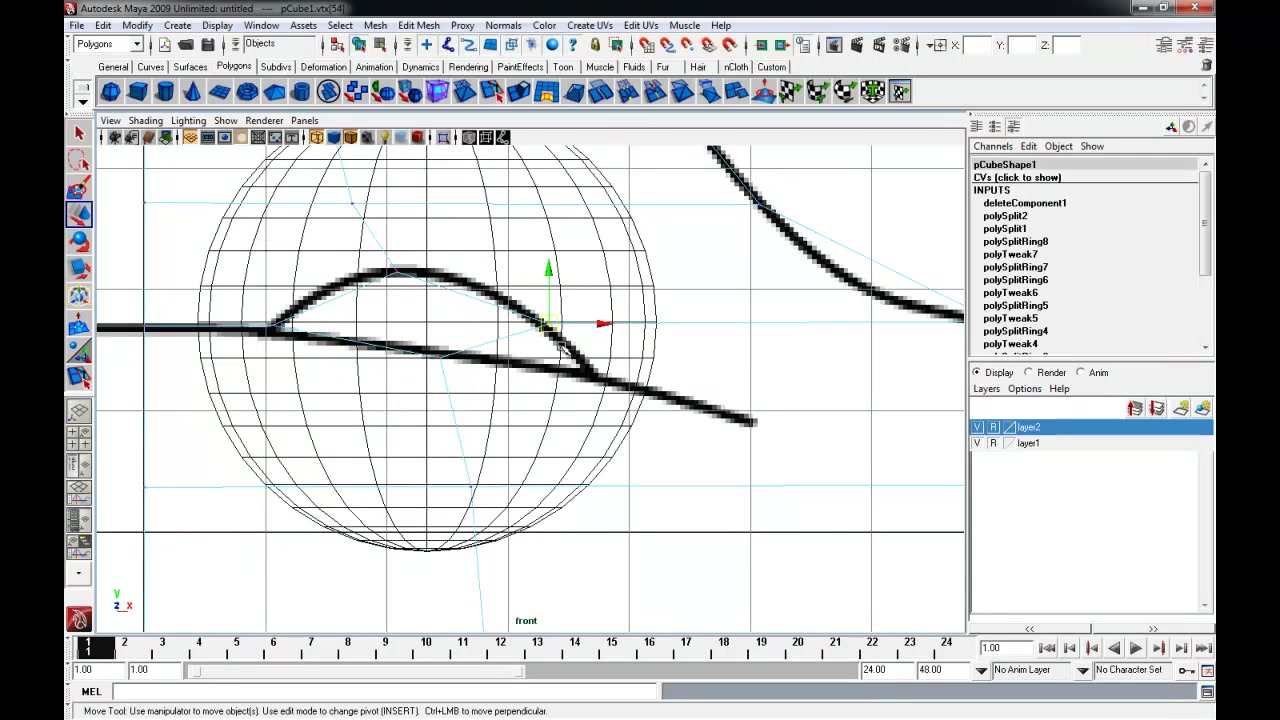Create polygon cone from shelf
The height and width of the screenshot is (720, 1280).
pos(191,92)
